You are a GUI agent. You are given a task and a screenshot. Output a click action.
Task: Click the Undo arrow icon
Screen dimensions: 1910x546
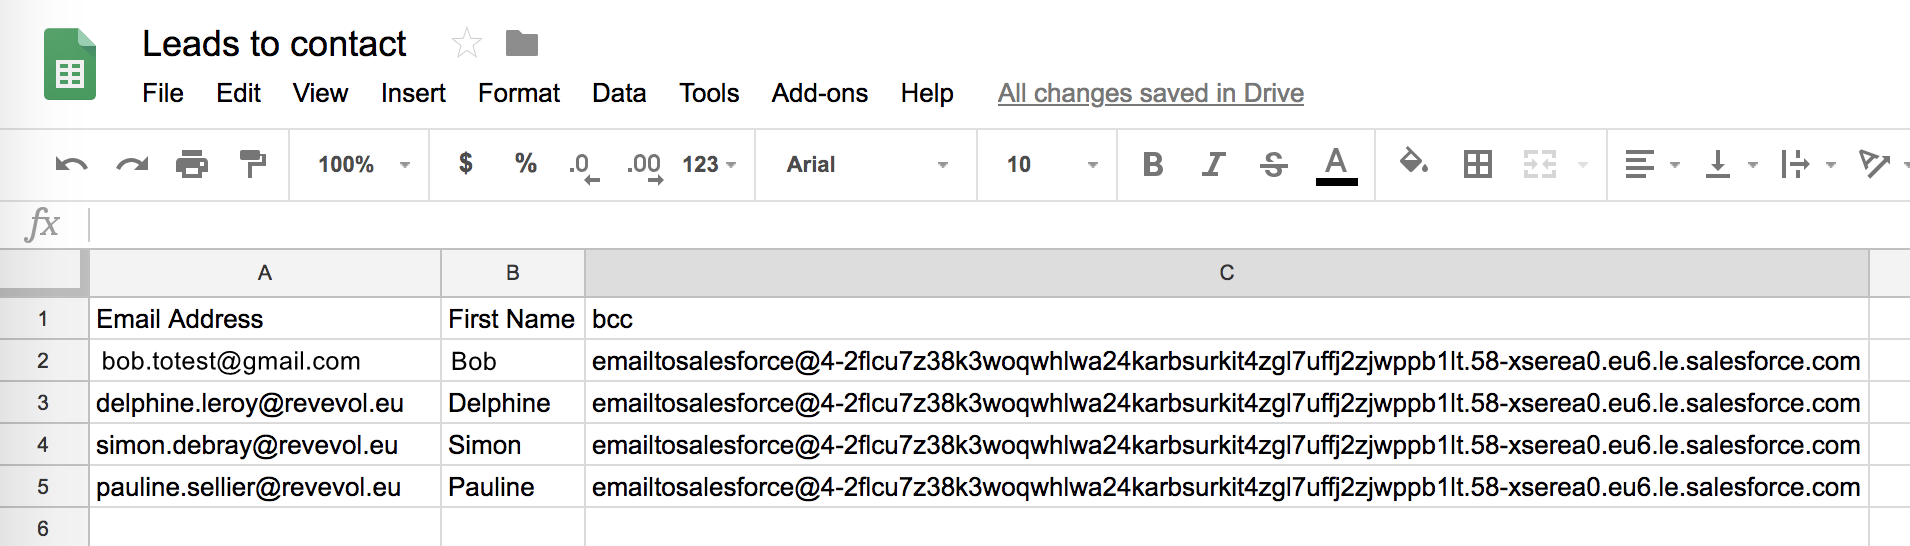[x=71, y=164]
